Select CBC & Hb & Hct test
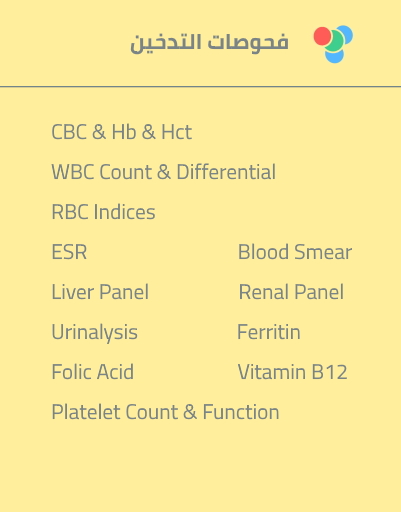Viewport: 401px width, 512px height. (122, 132)
